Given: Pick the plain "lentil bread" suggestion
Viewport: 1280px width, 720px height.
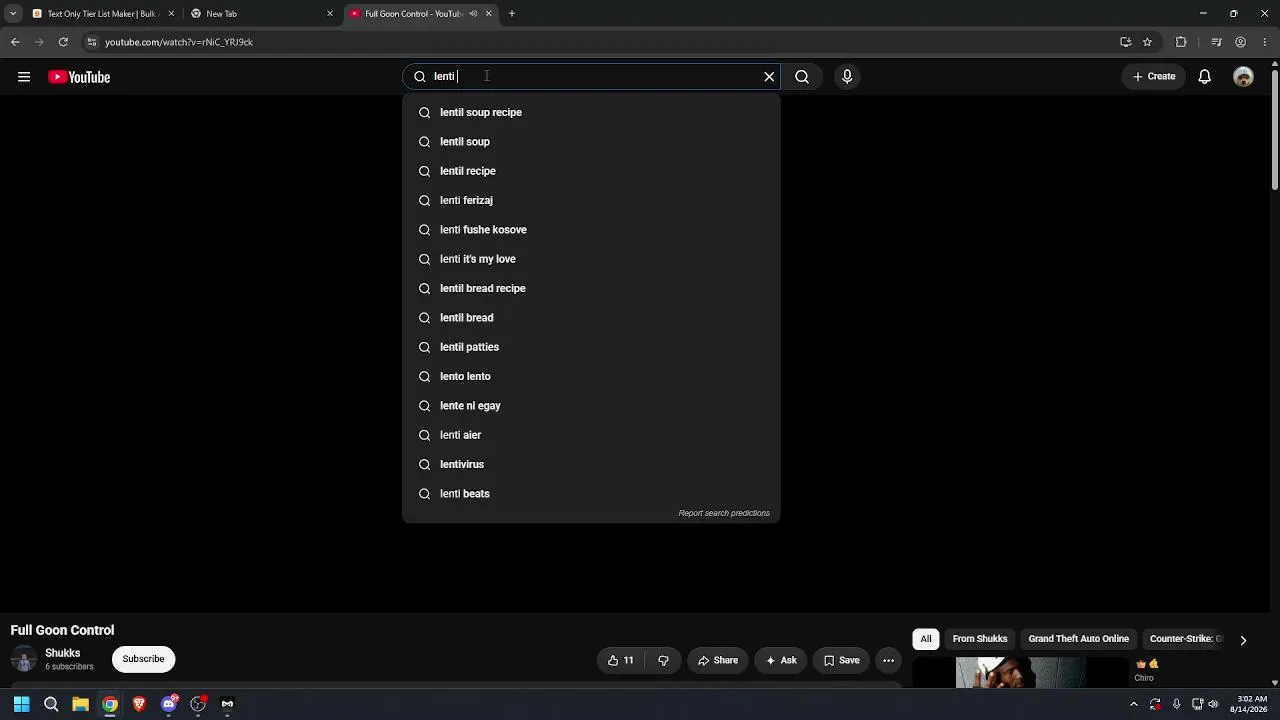Looking at the screenshot, I should point(591,318).
